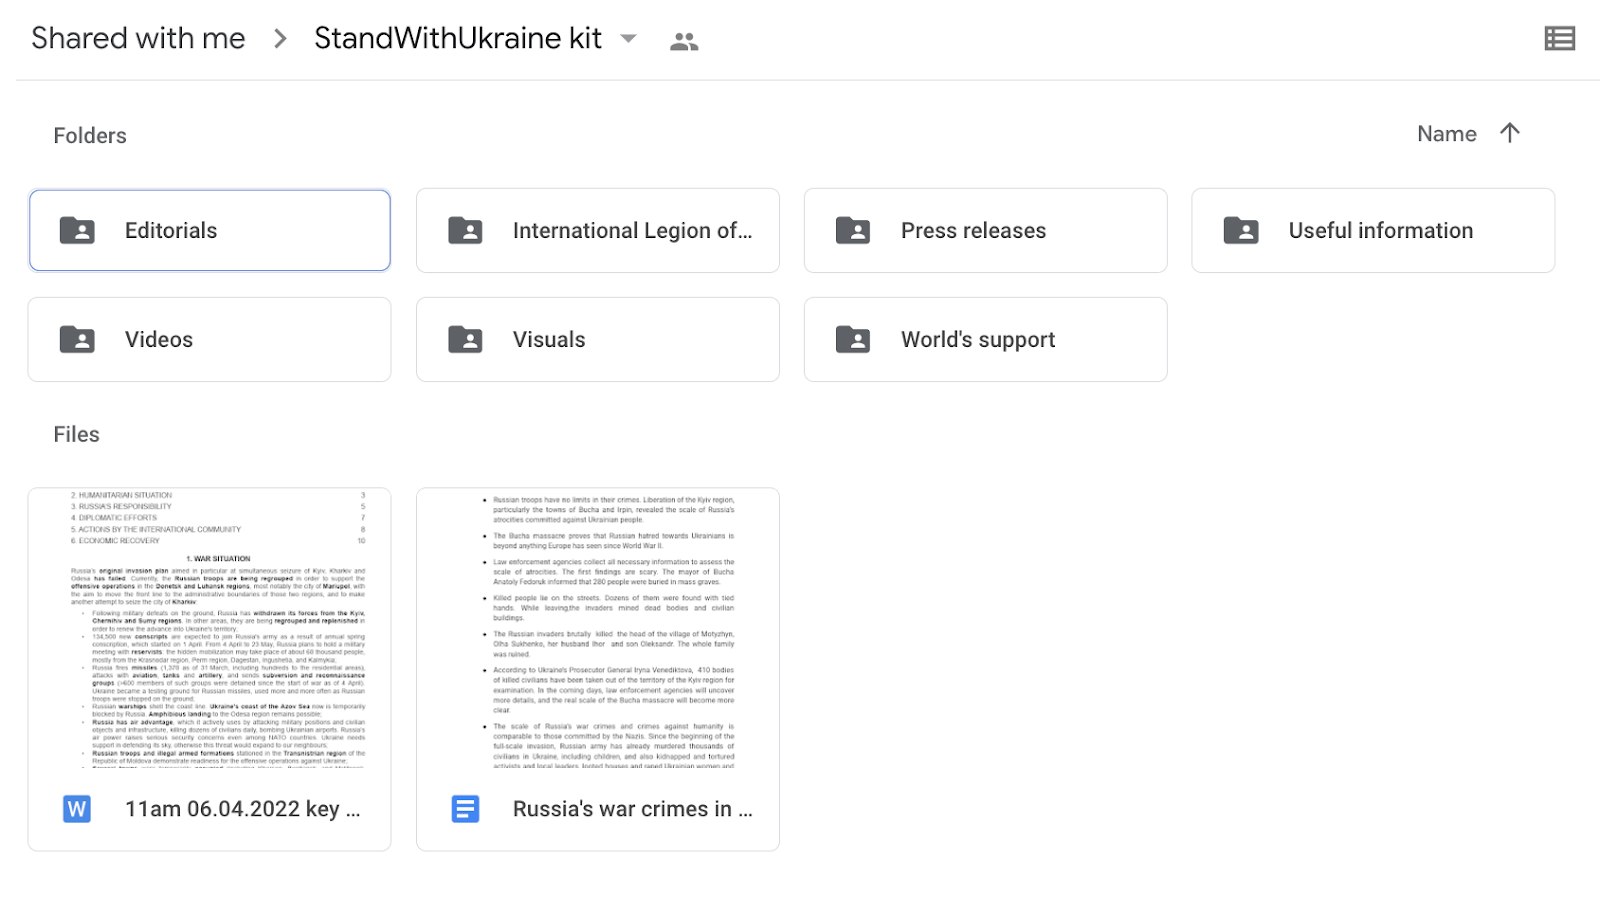Click the Press releases folder icon
Viewport: 1600px width, 897px height.
pos(853,231)
